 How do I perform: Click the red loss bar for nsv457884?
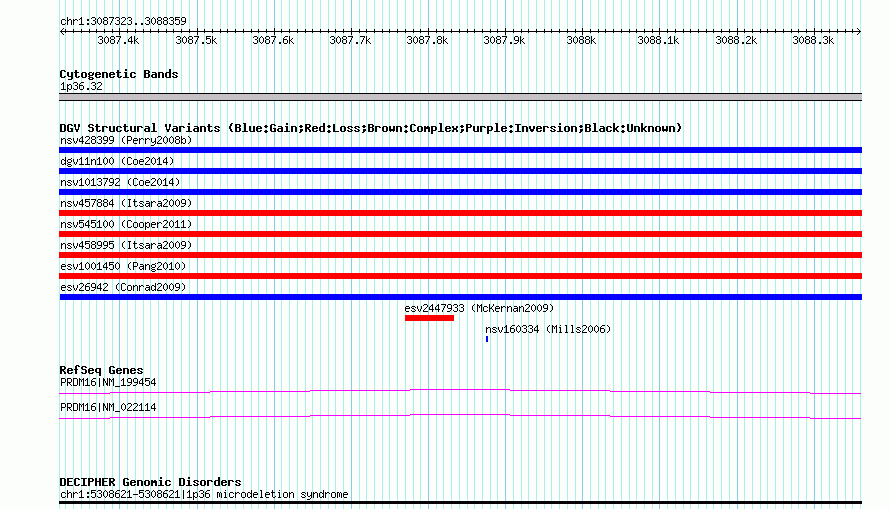460,213
